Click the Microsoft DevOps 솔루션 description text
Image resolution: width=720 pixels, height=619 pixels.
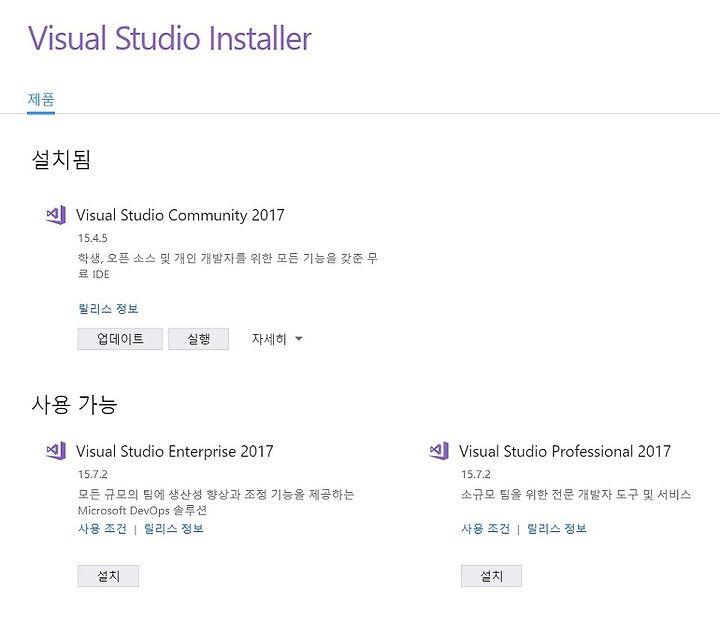tap(216, 502)
